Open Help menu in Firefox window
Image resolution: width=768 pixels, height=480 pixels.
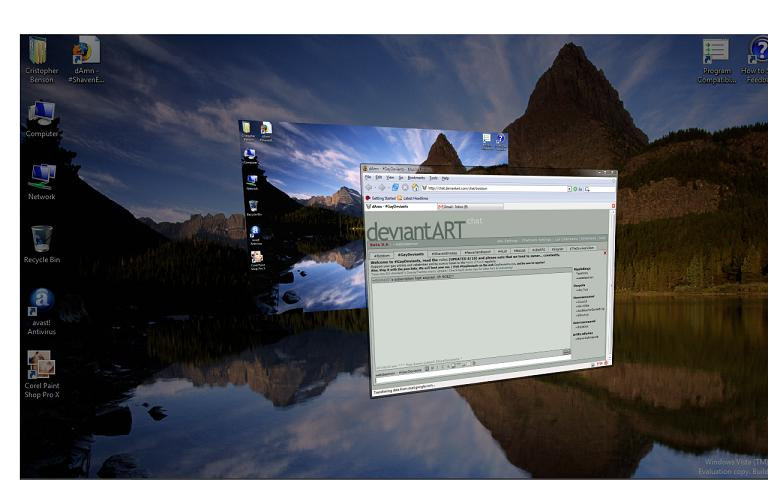[445, 178]
